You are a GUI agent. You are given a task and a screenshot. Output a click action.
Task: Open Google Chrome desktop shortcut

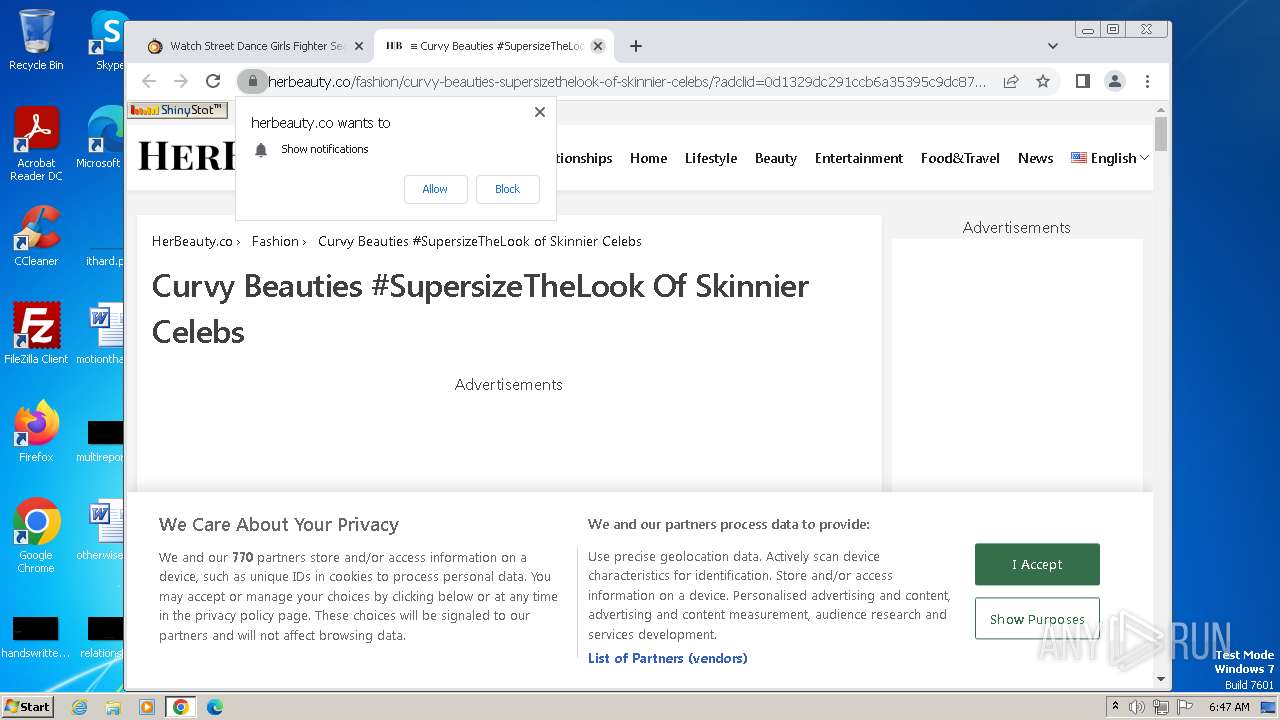pyautogui.click(x=36, y=535)
